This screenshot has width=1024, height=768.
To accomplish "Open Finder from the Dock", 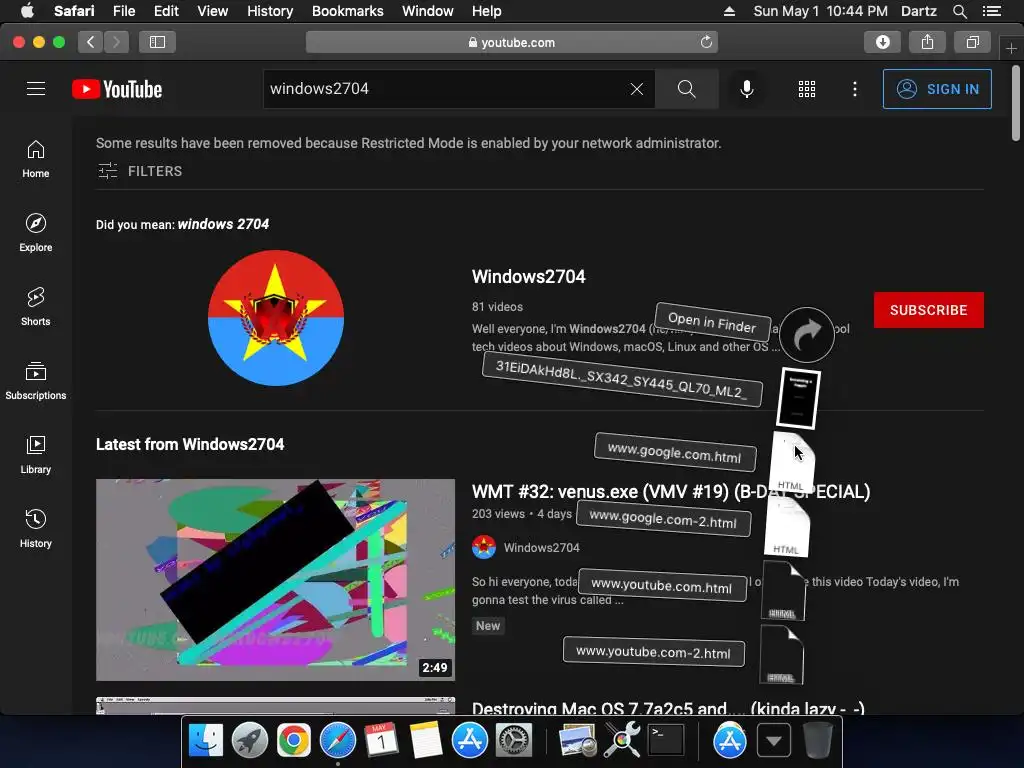I will tap(206, 740).
